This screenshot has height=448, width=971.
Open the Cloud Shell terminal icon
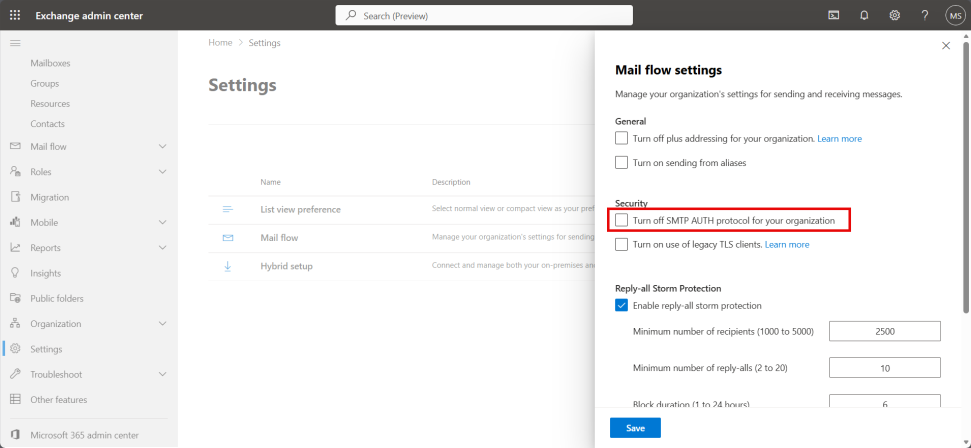coord(834,15)
